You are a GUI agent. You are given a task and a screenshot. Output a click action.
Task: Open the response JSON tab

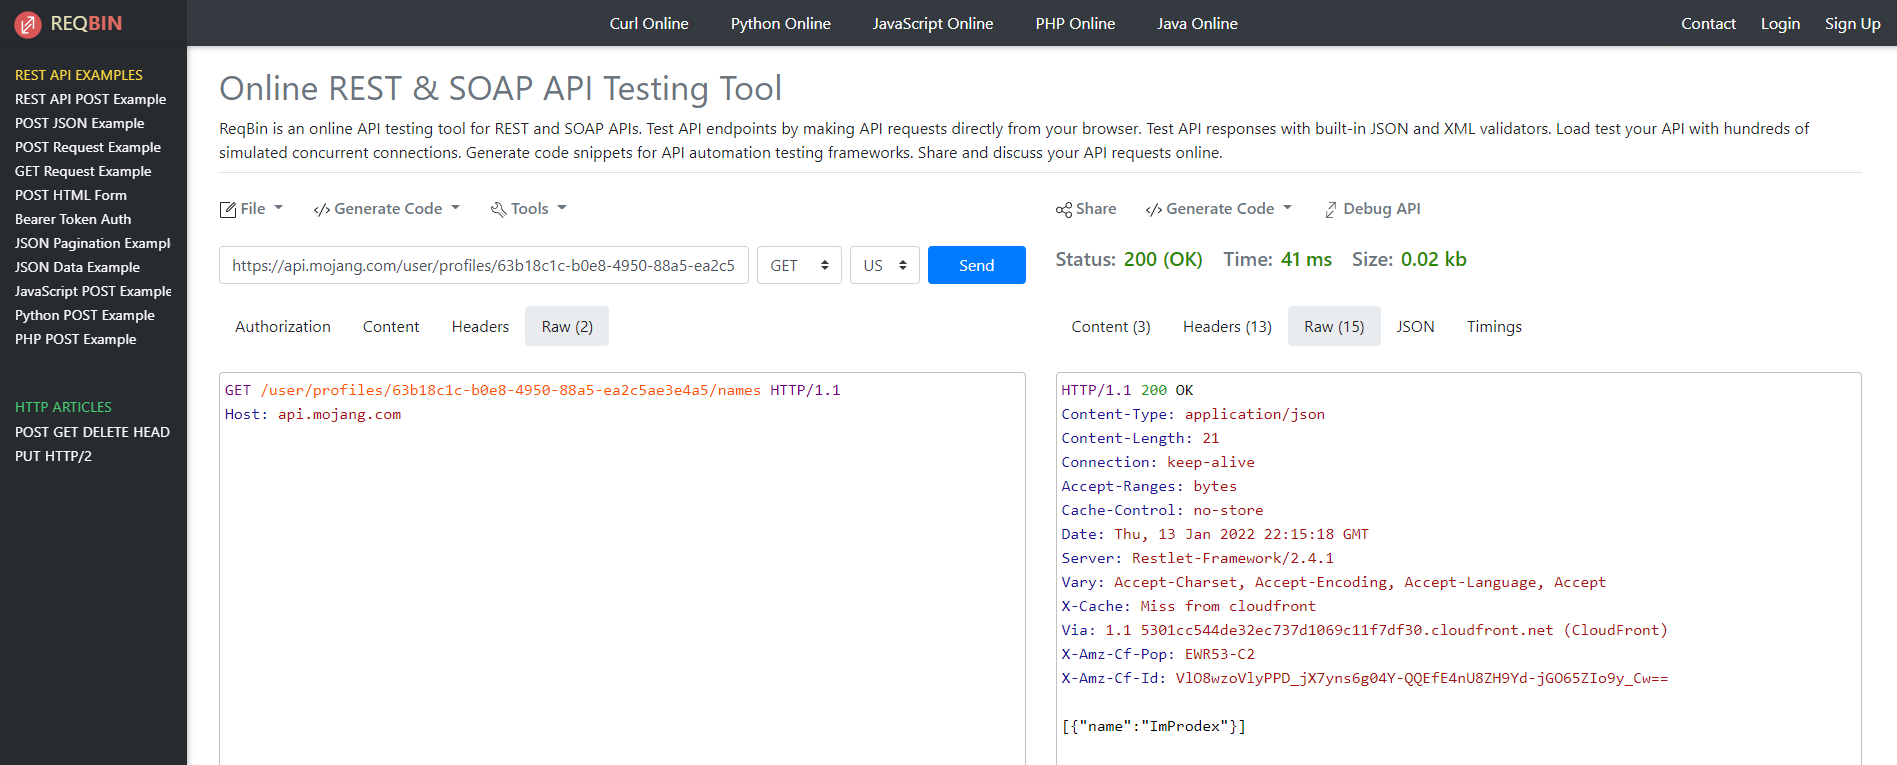1415,327
